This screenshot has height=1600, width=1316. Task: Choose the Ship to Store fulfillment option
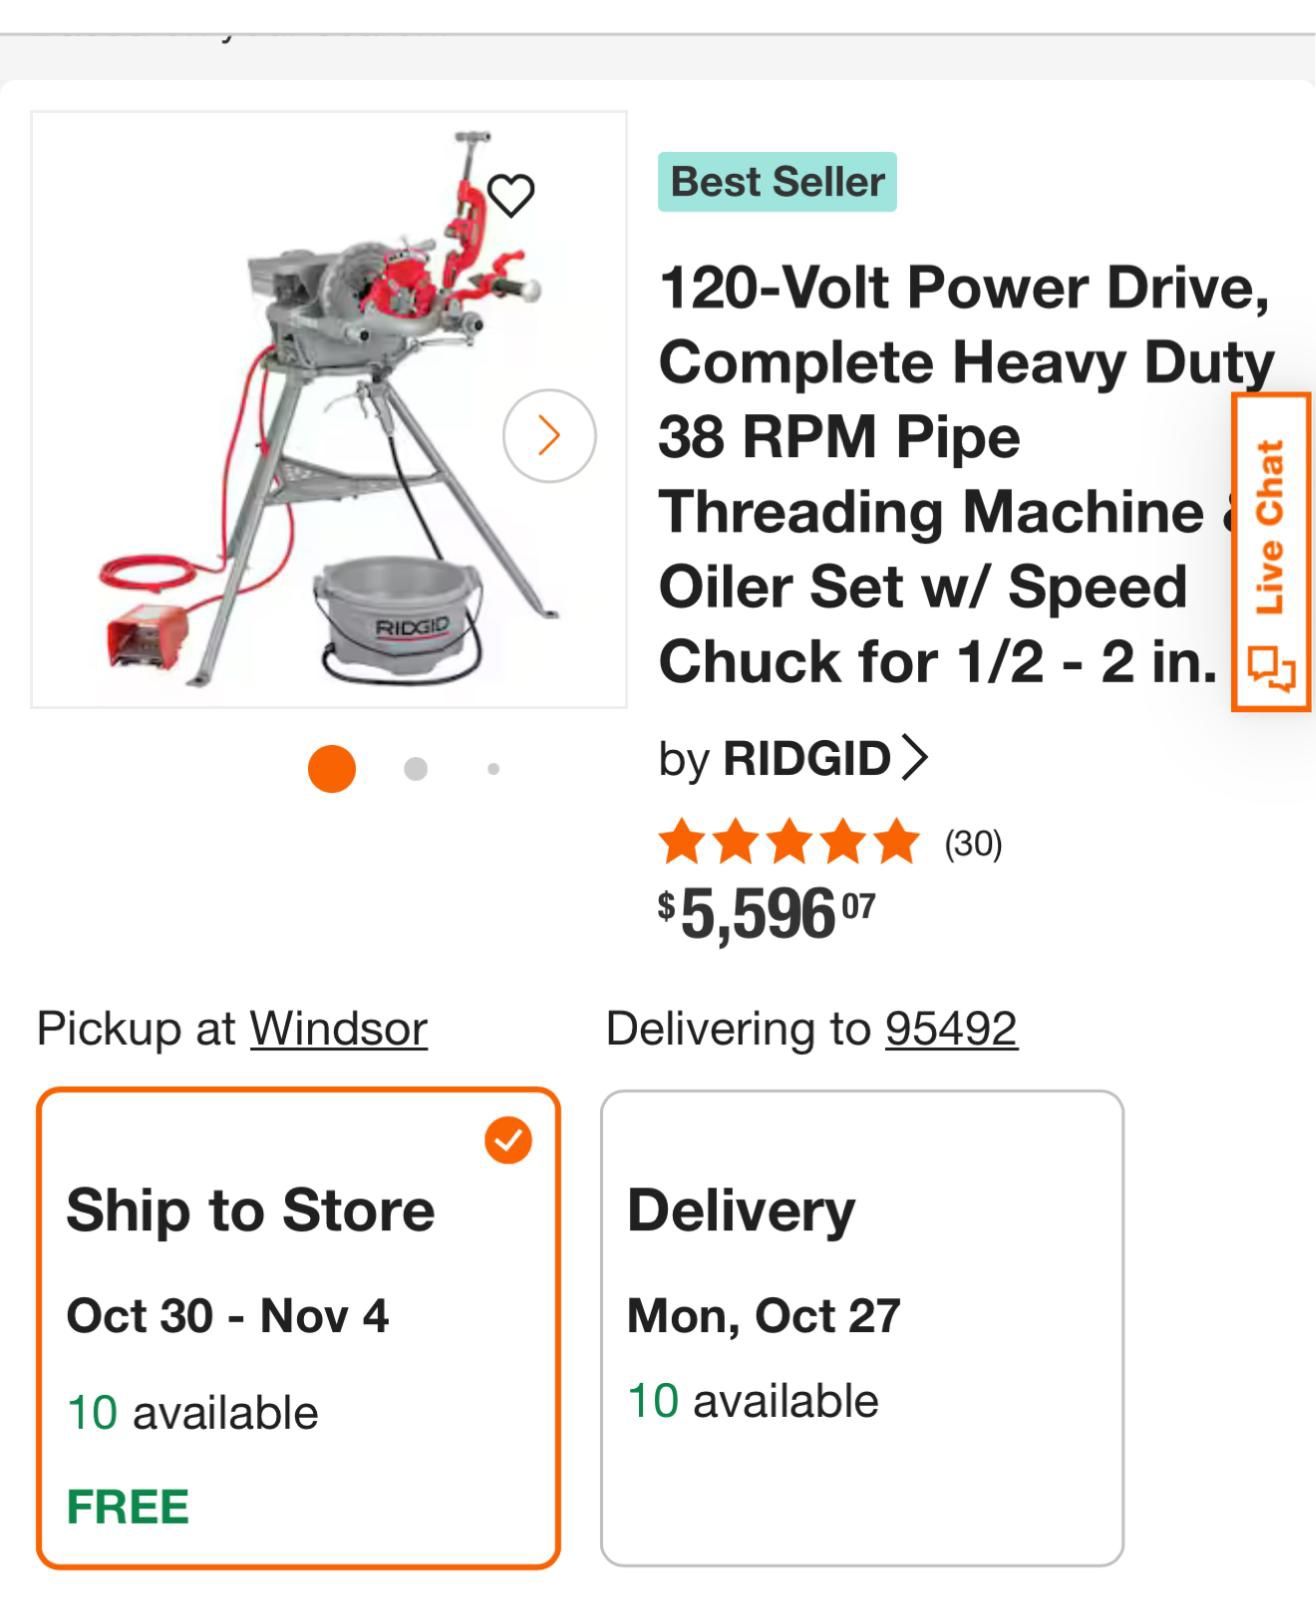[x=298, y=1327]
